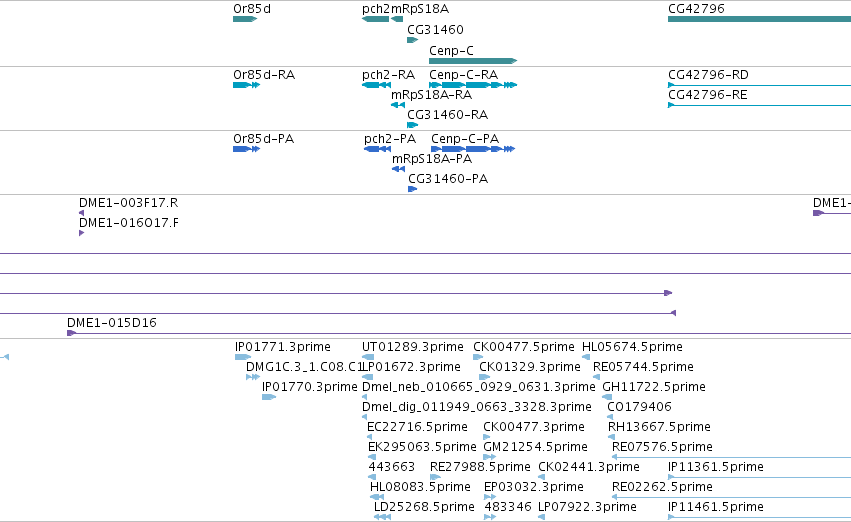Open the GM21254.5prime EST label
Image resolution: width=851 pixels, height=522 pixels.
coord(535,447)
